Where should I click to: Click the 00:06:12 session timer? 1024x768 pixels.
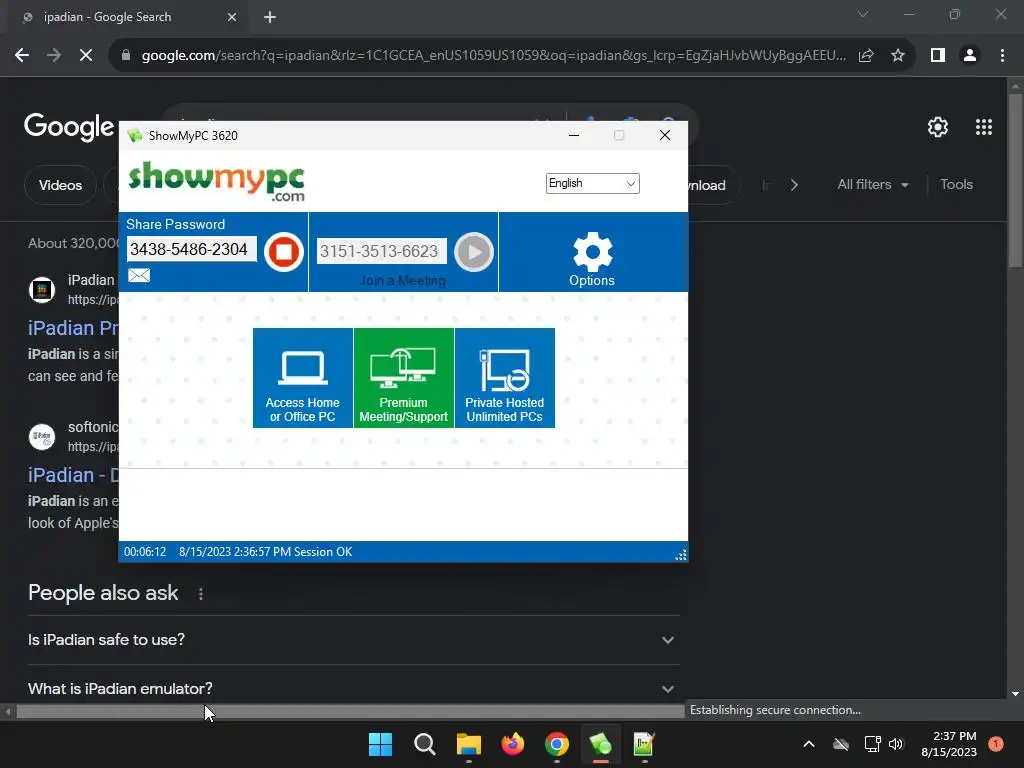145,552
